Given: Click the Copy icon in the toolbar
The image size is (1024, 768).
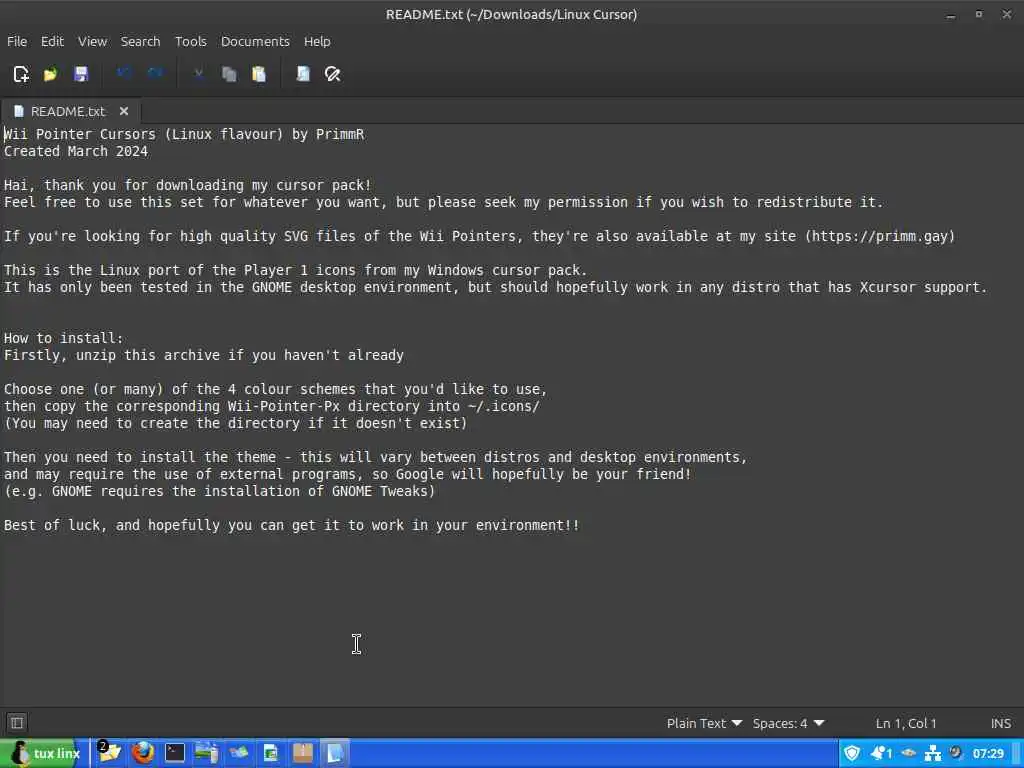Looking at the screenshot, I should pos(229,74).
